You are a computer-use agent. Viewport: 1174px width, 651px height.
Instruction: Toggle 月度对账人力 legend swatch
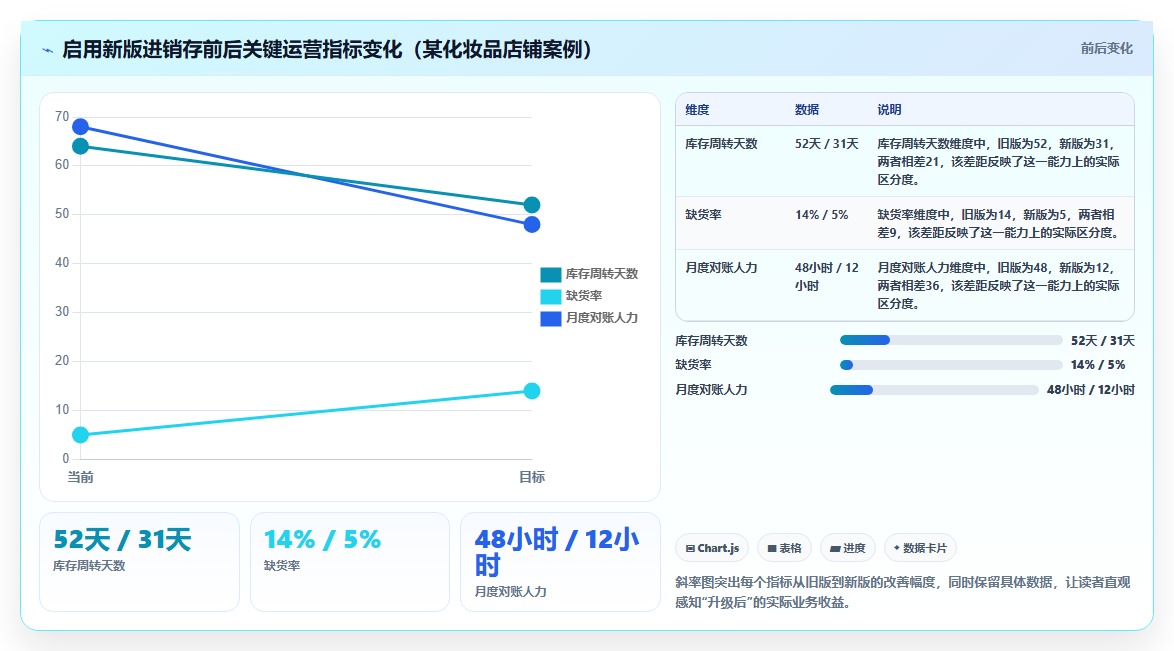pos(550,318)
